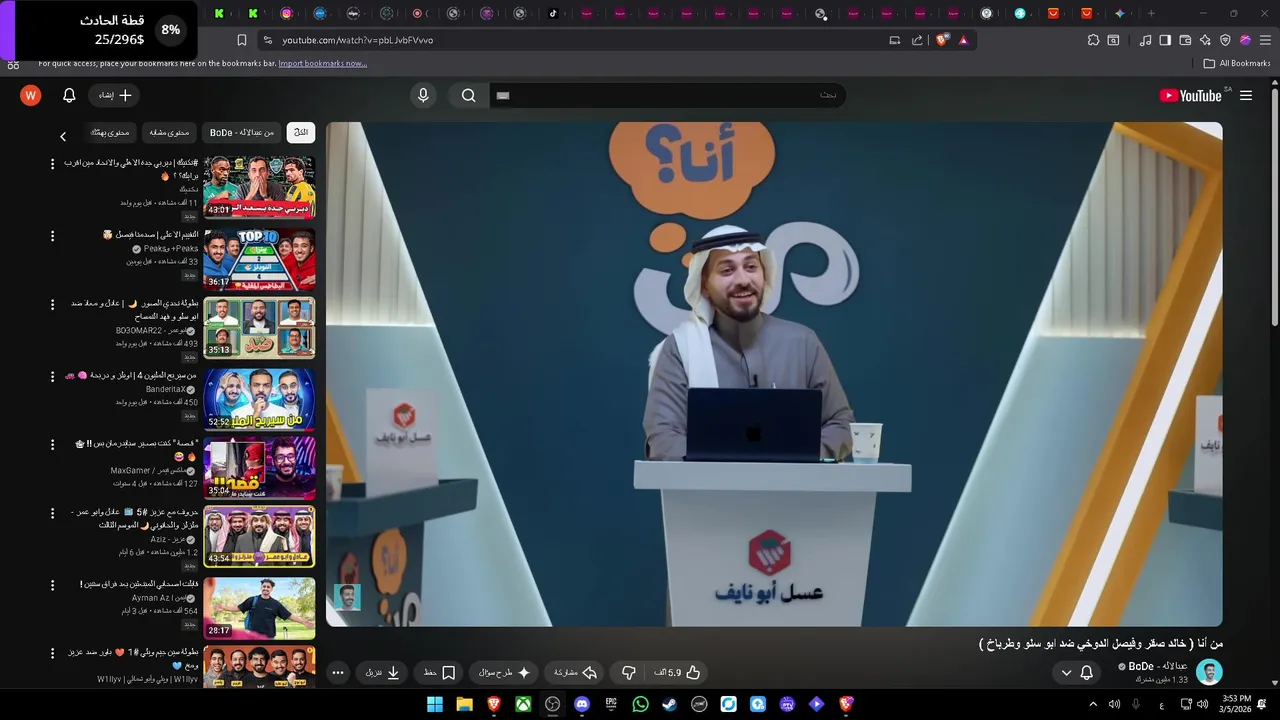The image size is (1280, 720).
Task: Toggle subscription notification bell for BoDe
Action: [1087, 673]
